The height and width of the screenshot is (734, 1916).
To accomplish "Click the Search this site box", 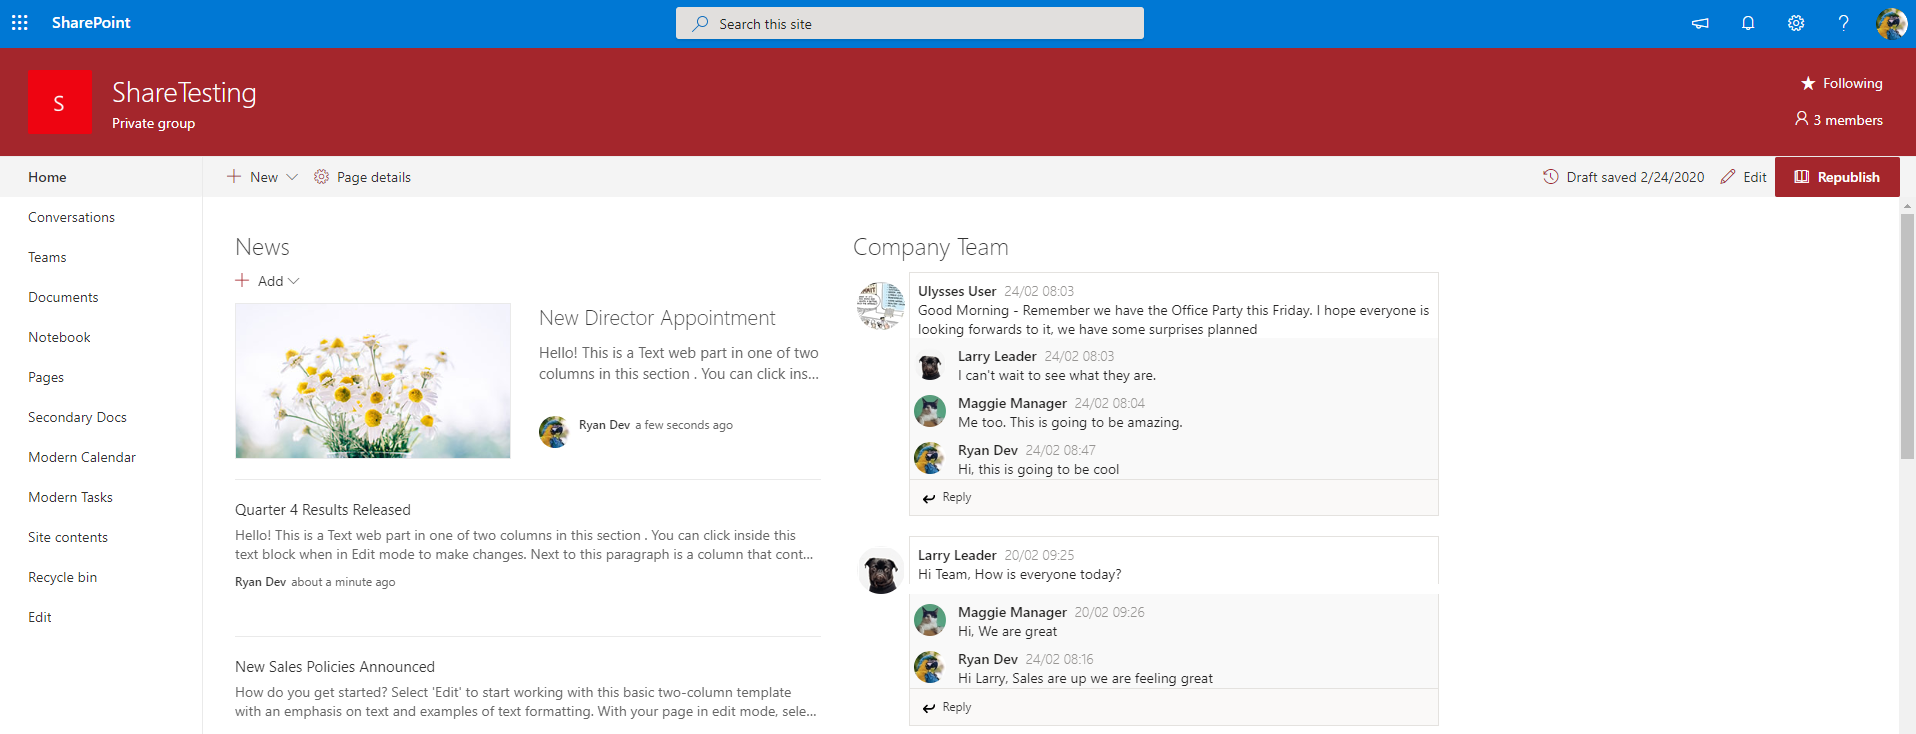I will pyautogui.click(x=909, y=23).
